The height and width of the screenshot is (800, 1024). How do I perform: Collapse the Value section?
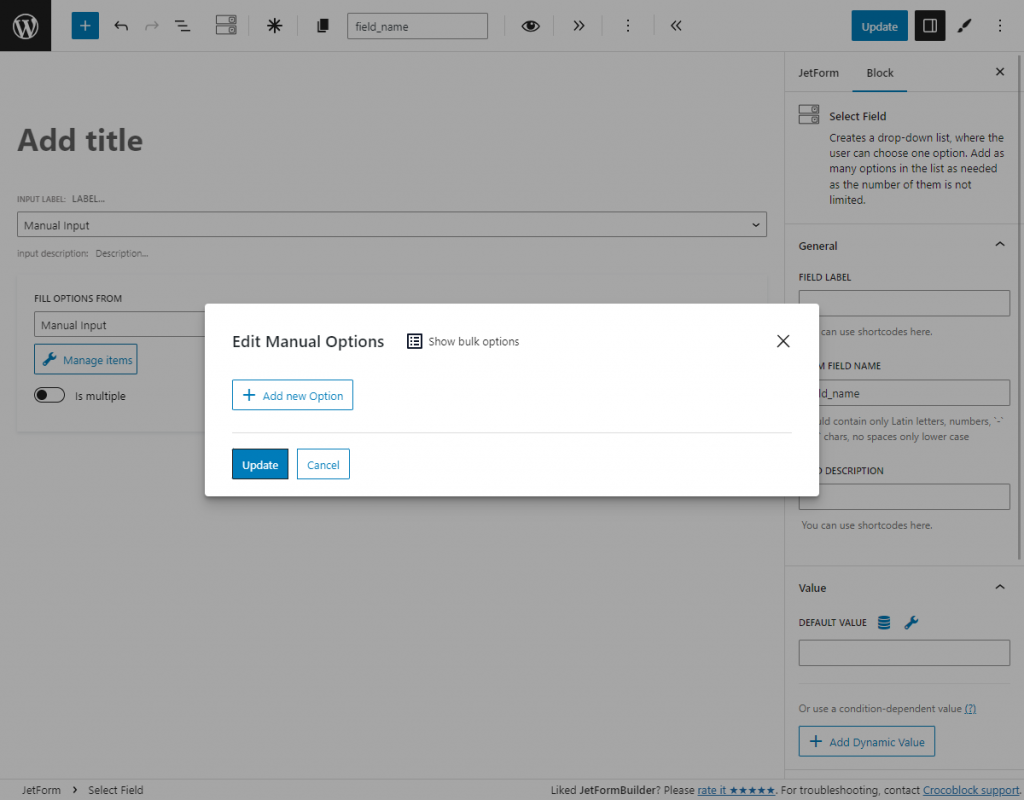point(999,587)
